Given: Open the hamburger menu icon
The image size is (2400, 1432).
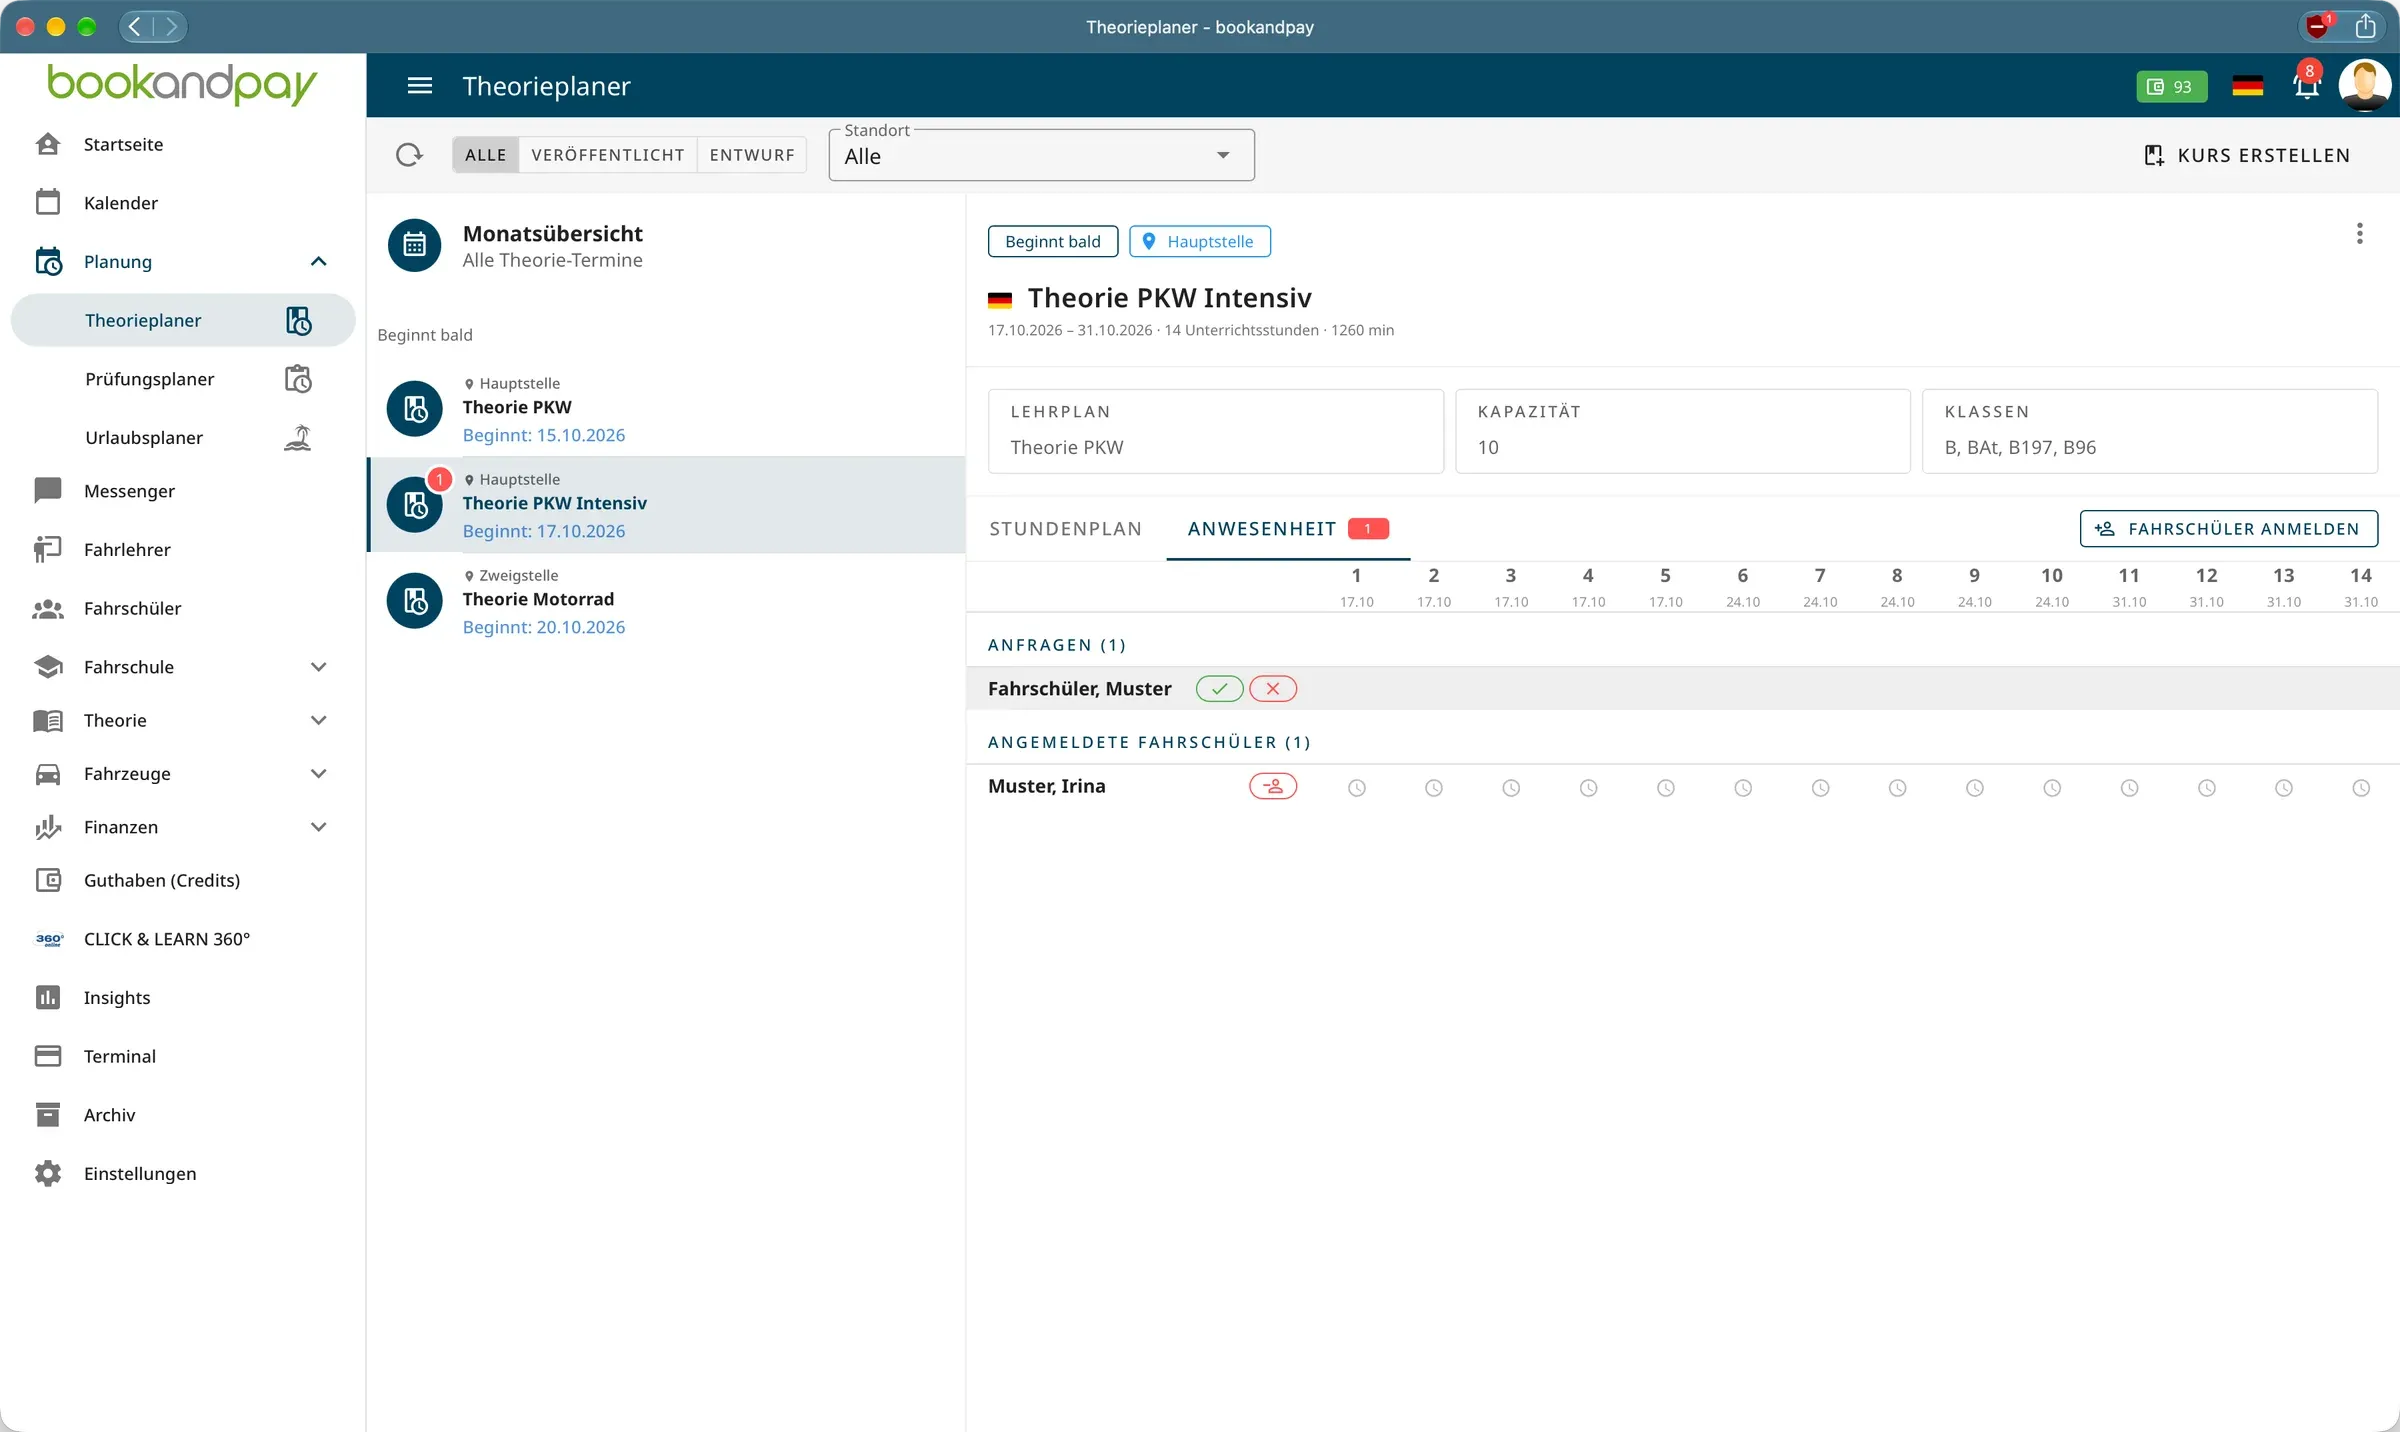Looking at the screenshot, I should 420,86.
